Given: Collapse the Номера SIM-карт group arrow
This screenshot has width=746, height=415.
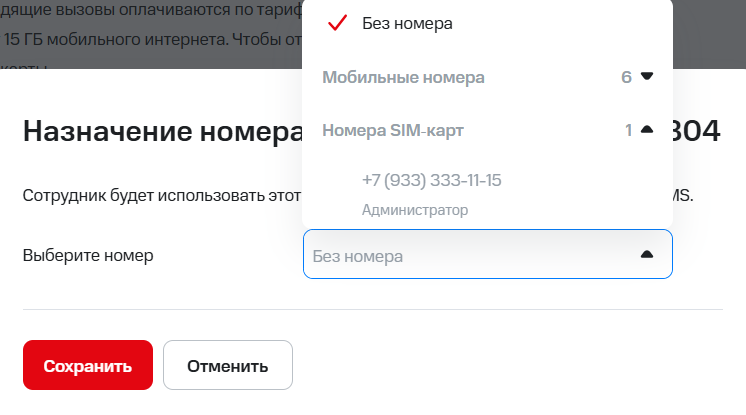Looking at the screenshot, I should 647,130.
